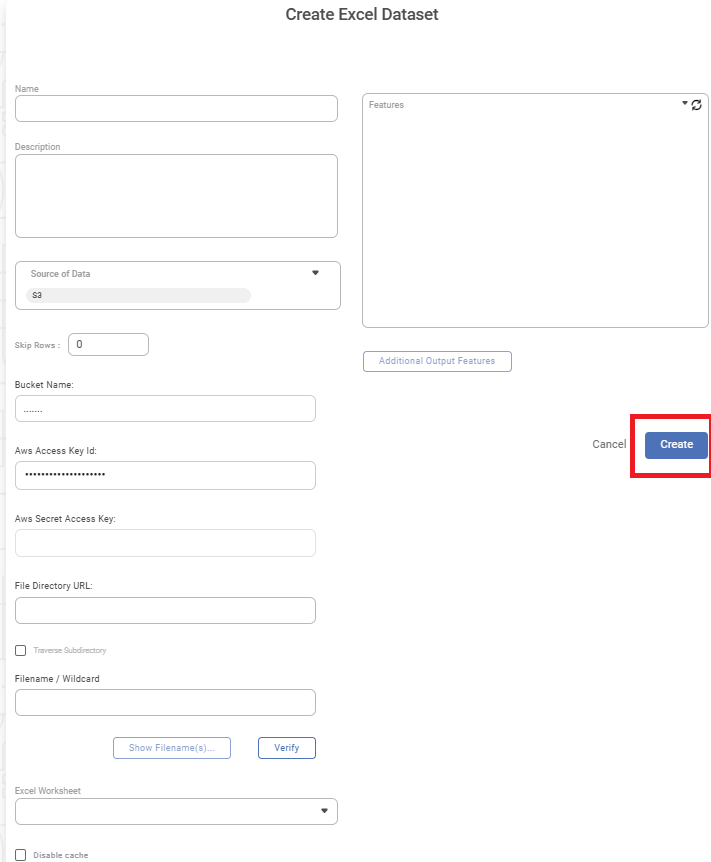Enable the Traverse Subdirectory checkbox
This screenshot has height=862, width=711.
(21, 650)
